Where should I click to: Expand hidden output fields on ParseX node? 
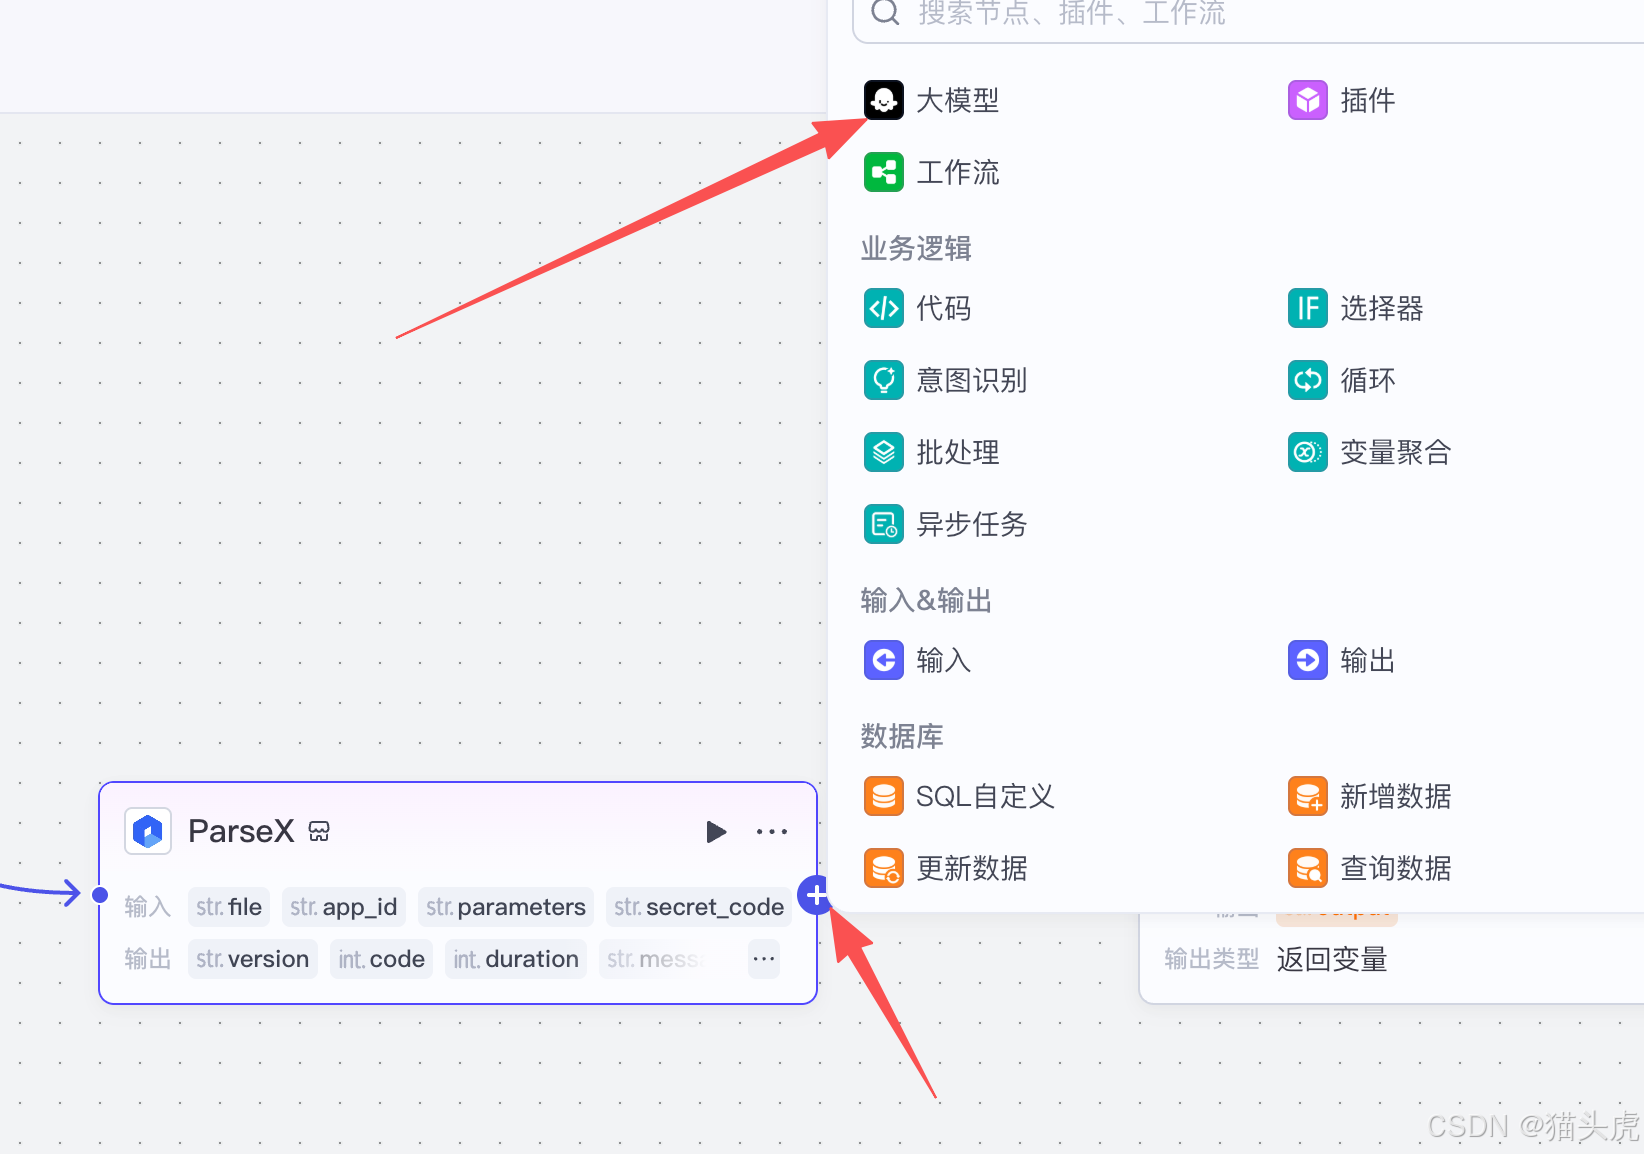(763, 959)
